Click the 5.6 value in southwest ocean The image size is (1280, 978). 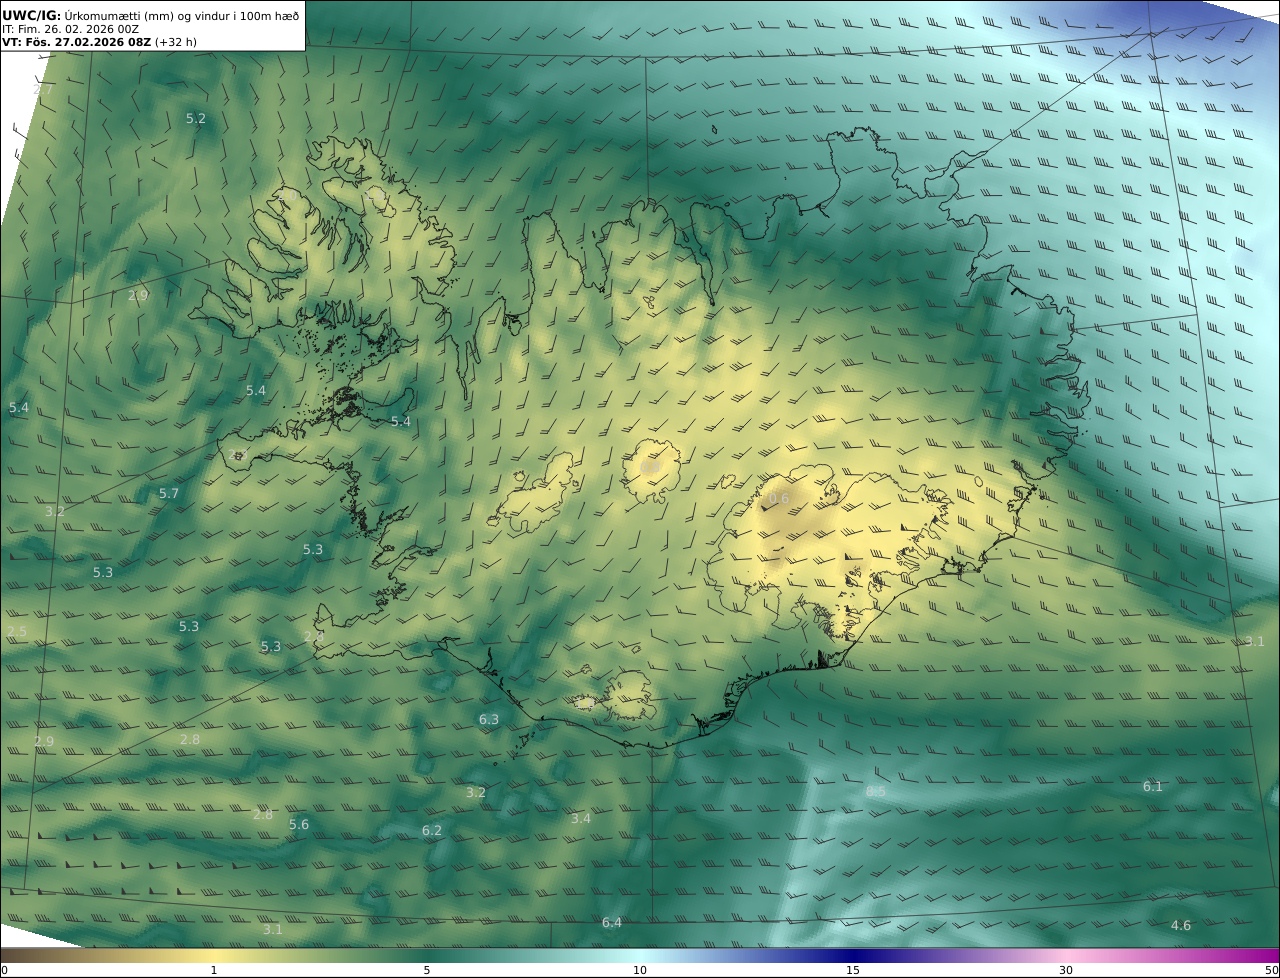pyautogui.click(x=299, y=824)
